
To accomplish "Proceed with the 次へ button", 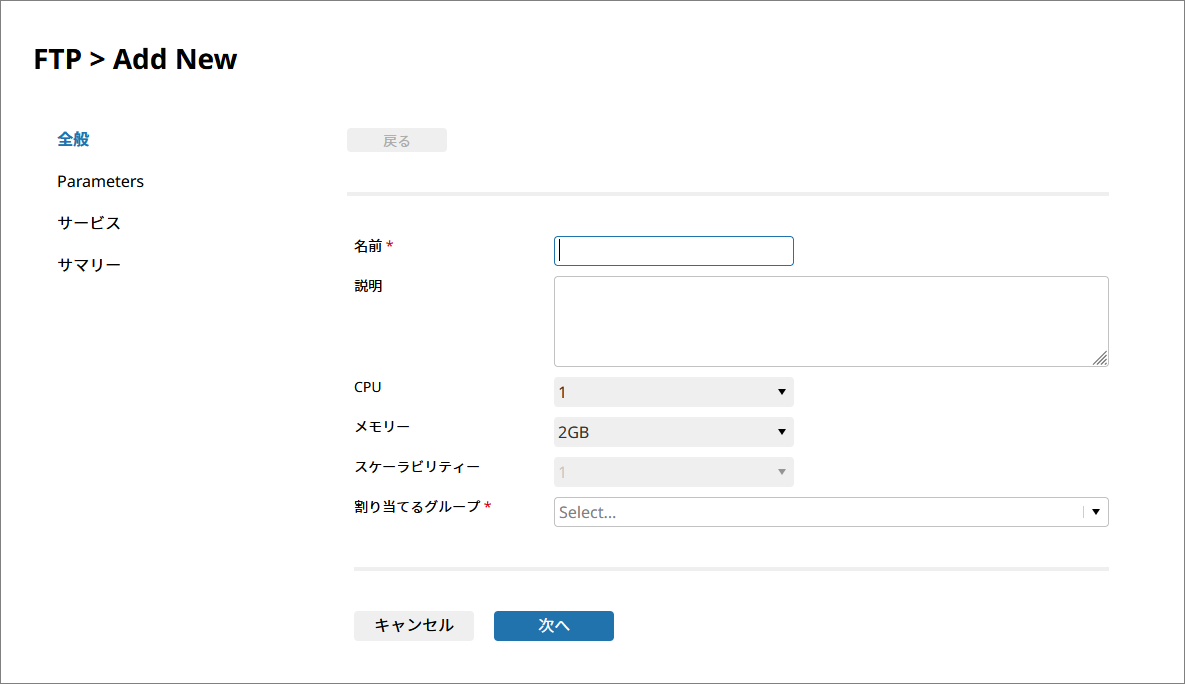I will pos(553,625).
